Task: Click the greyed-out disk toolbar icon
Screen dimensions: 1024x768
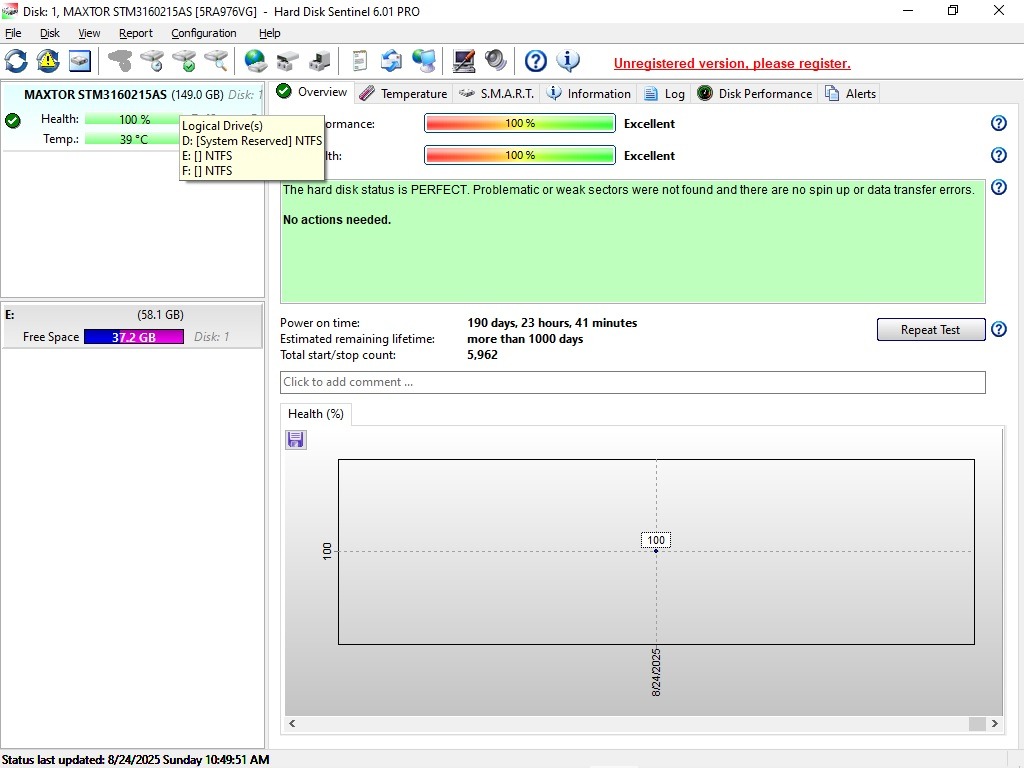Action: [x=120, y=61]
